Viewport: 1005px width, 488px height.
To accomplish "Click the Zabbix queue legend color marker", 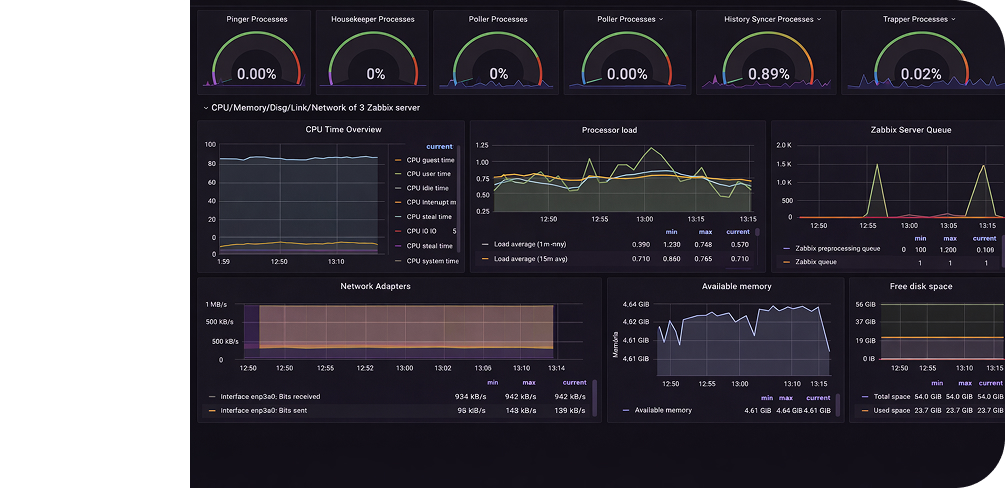I will tap(786, 262).
